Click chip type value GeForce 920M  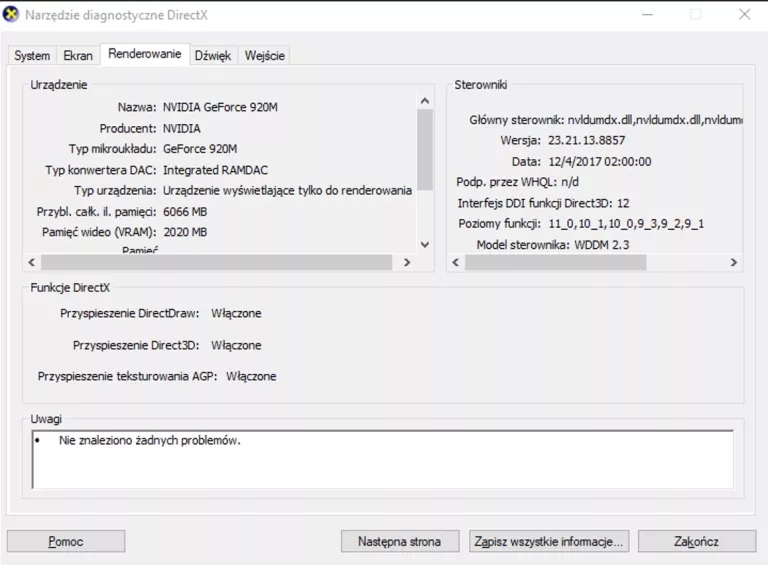[200, 149]
